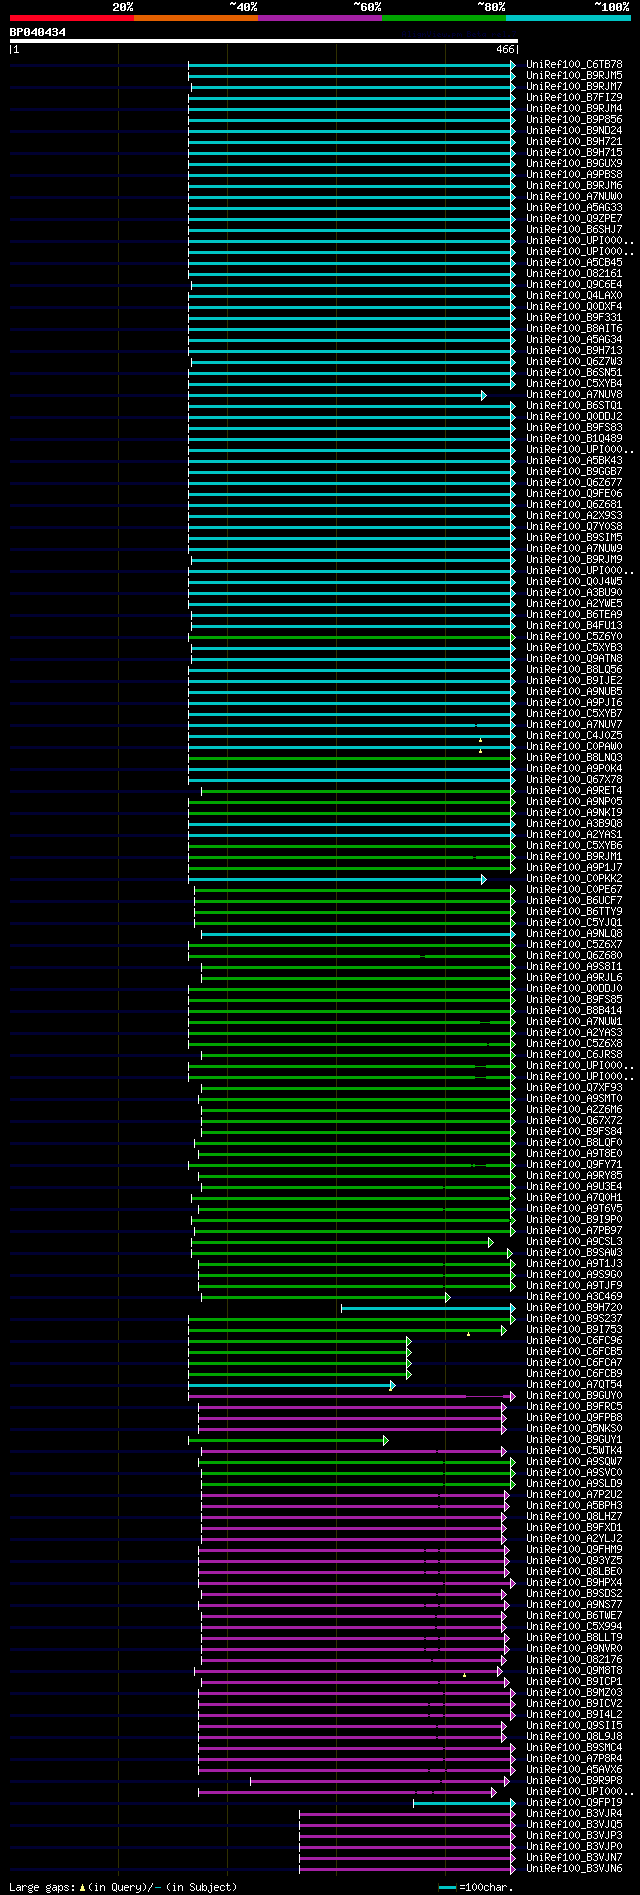640x1895 pixels.
Task: Select hit label UniRef100_C0PKK2
Action: coord(574,878)
